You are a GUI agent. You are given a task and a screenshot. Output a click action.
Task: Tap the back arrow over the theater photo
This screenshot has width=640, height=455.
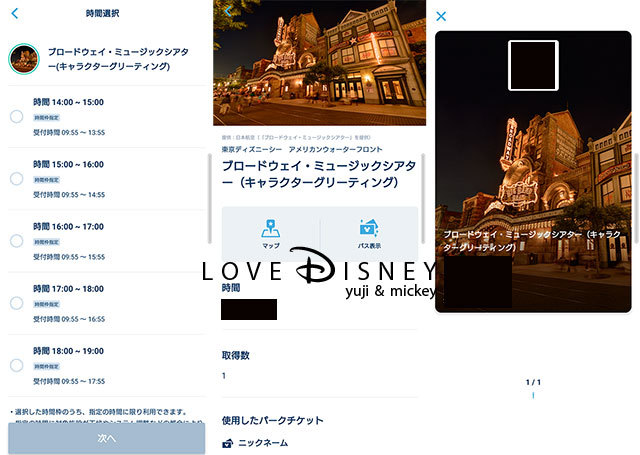228,11
